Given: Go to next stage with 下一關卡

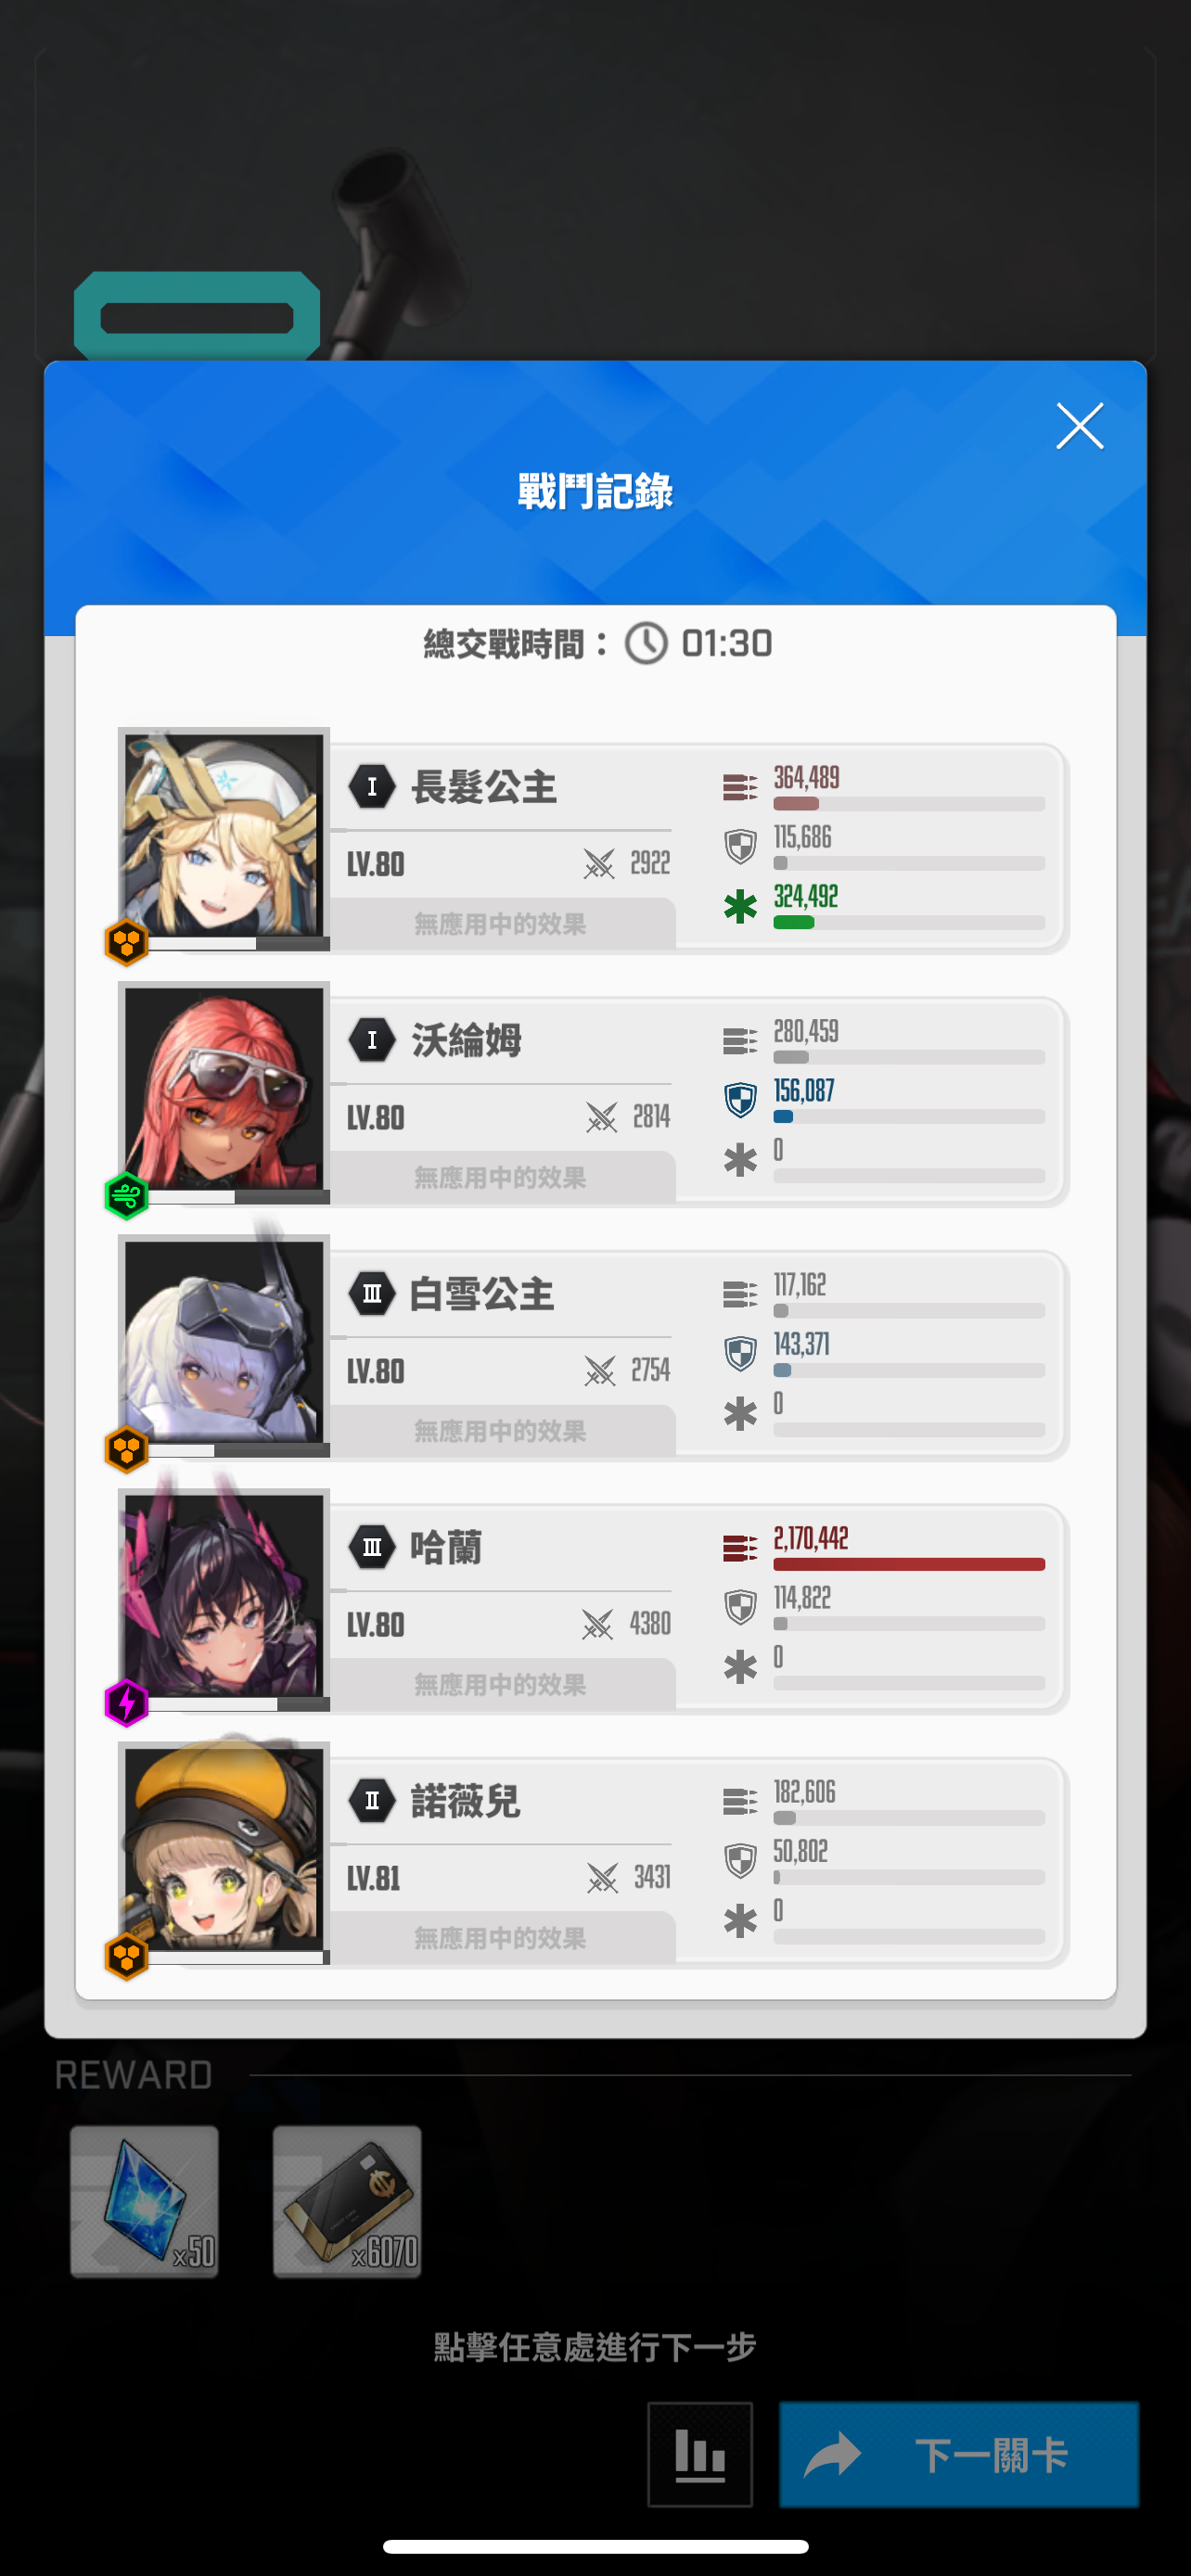Looking at the screenshot, I should coord(959,2454).
